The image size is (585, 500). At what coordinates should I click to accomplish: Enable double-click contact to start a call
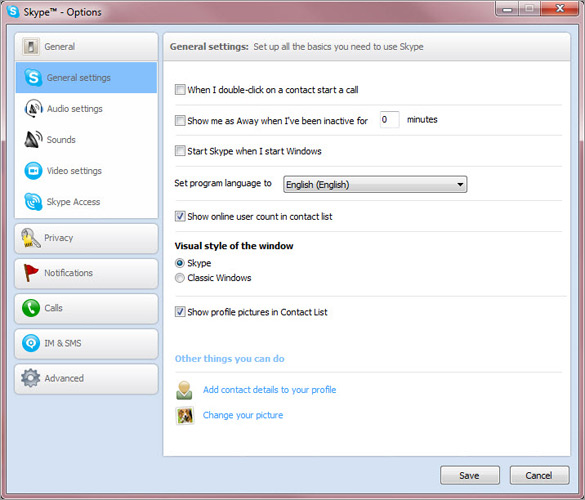click(180, 90)
